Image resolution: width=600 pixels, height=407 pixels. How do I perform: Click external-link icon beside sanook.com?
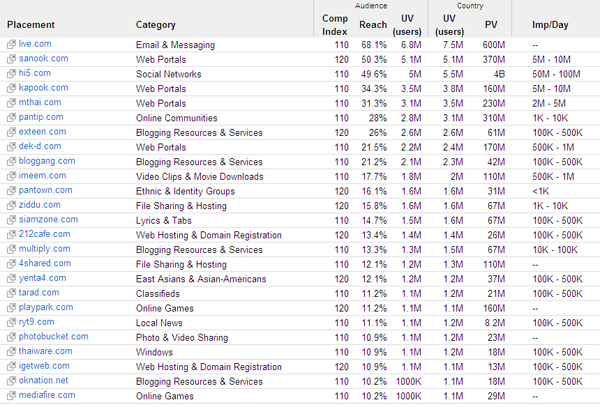tap(11, 59)
